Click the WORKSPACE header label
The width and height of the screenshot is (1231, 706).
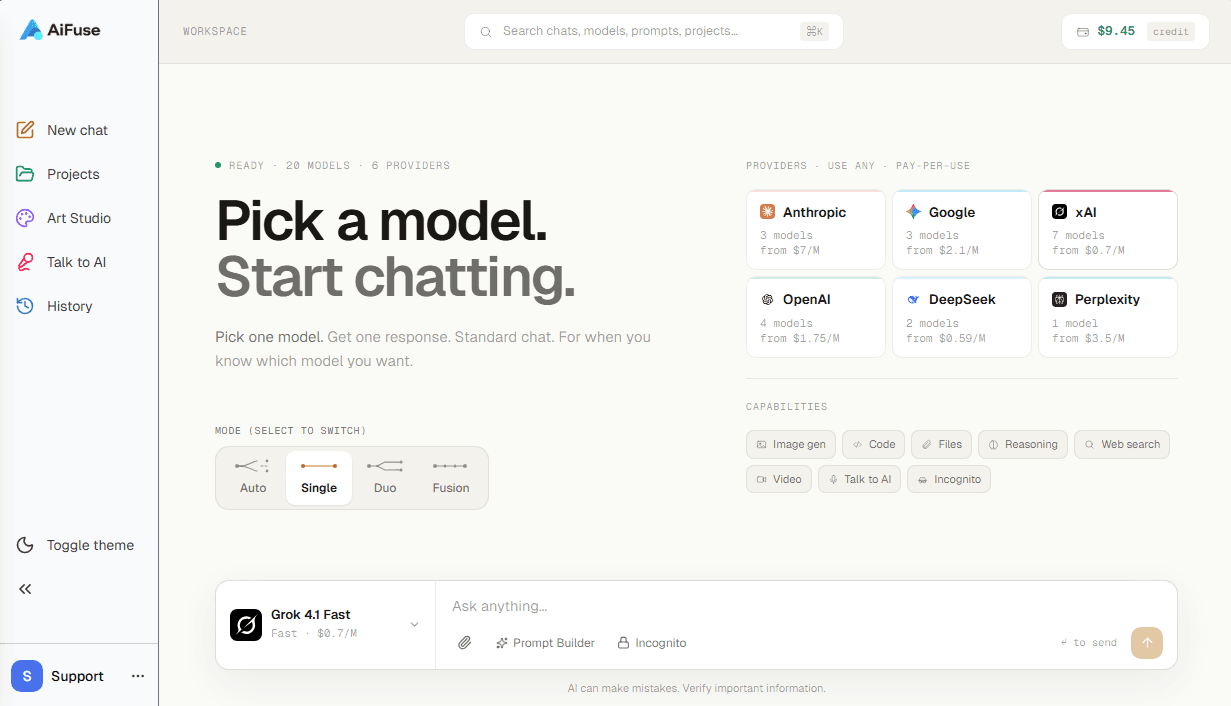coord(215,32)
